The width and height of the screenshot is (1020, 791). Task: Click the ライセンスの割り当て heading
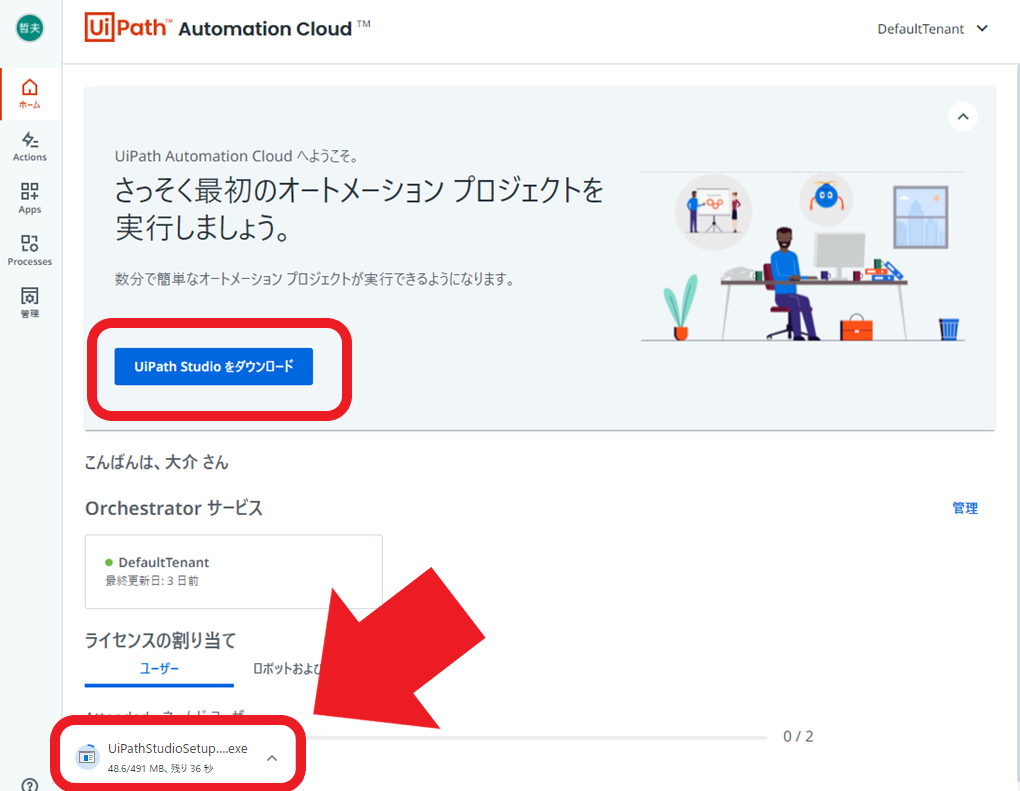tap(160, 641)
